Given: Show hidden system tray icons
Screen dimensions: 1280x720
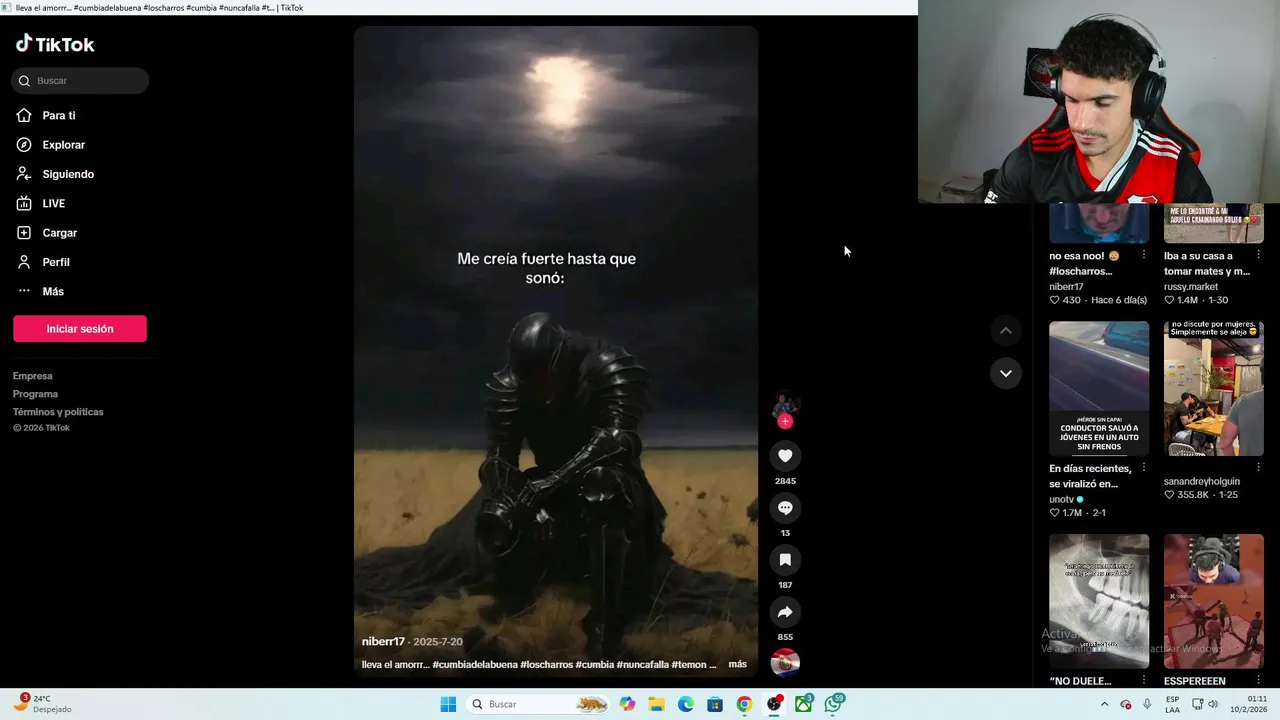Looking at the screenshot, I should coord(1104,704).
